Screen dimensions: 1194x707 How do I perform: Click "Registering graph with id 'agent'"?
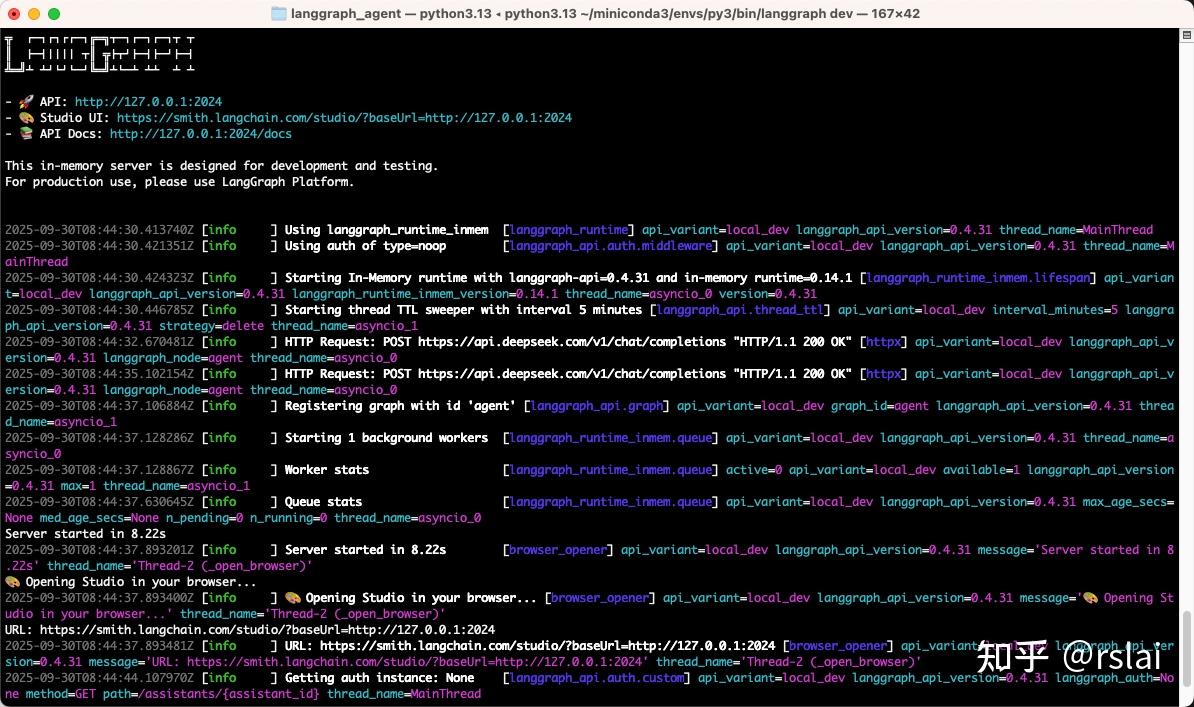(x=401, y=405)
